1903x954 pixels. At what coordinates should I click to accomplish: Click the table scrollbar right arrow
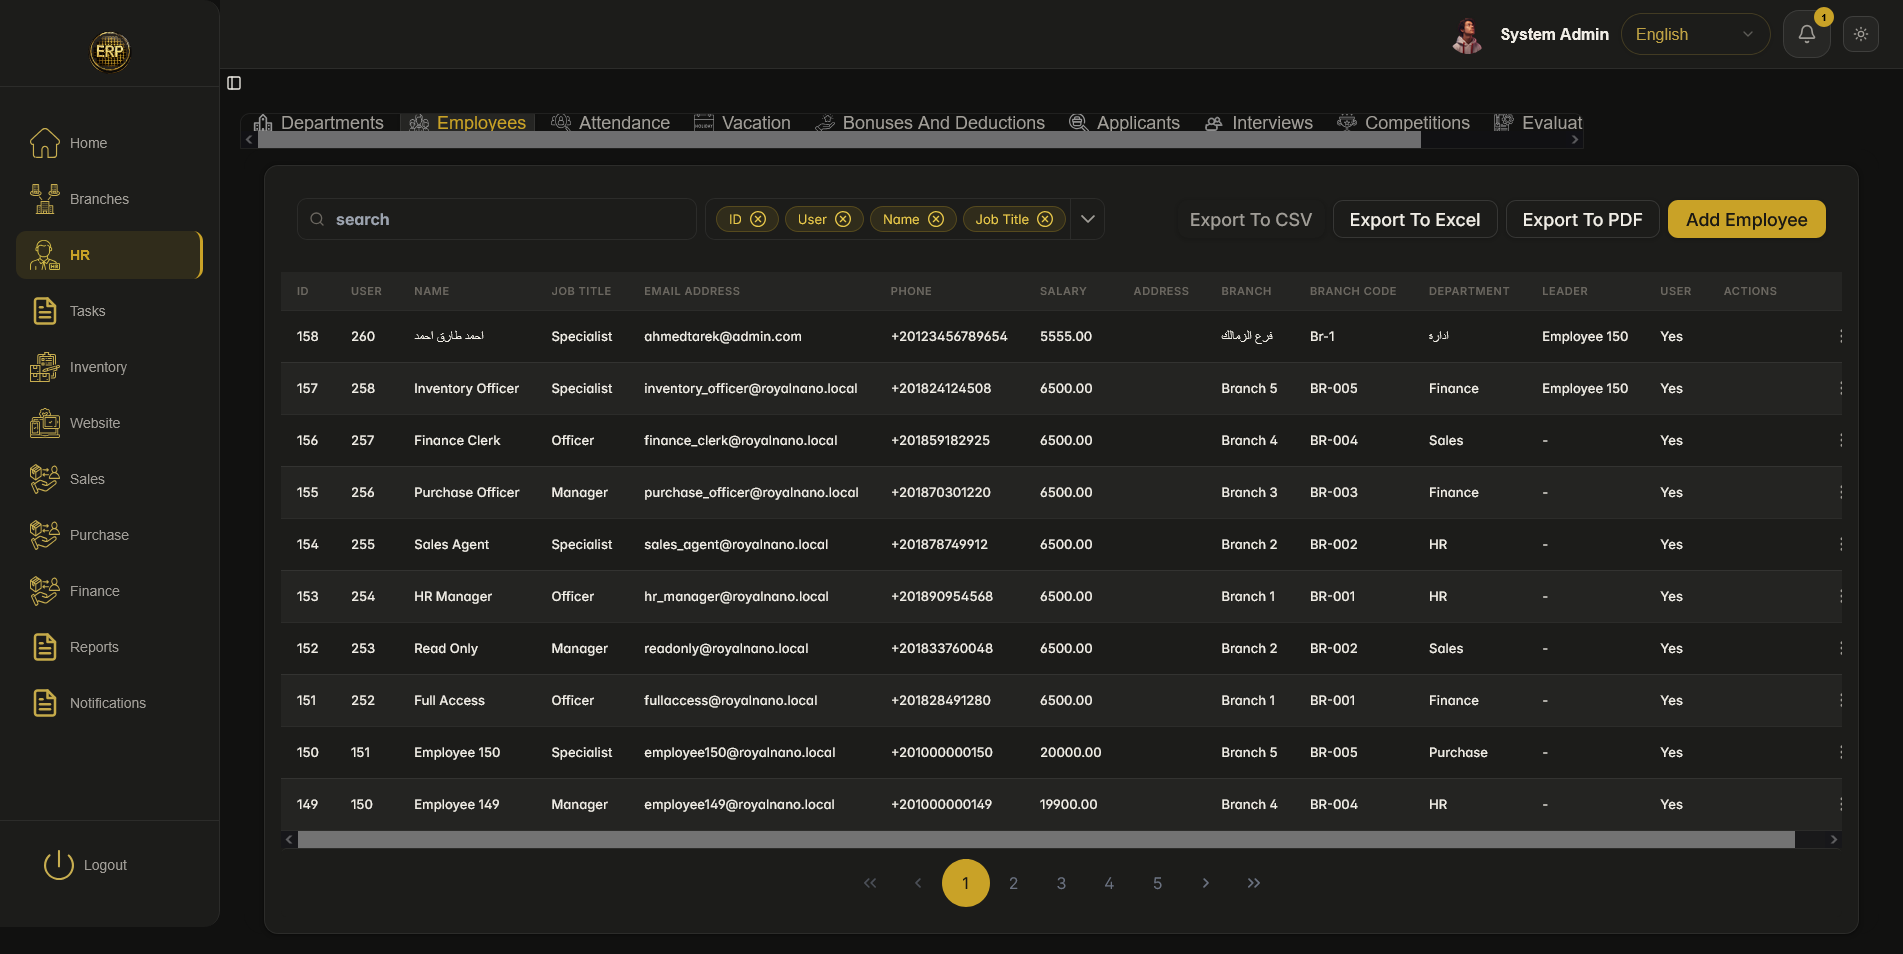click(1833, 840)
